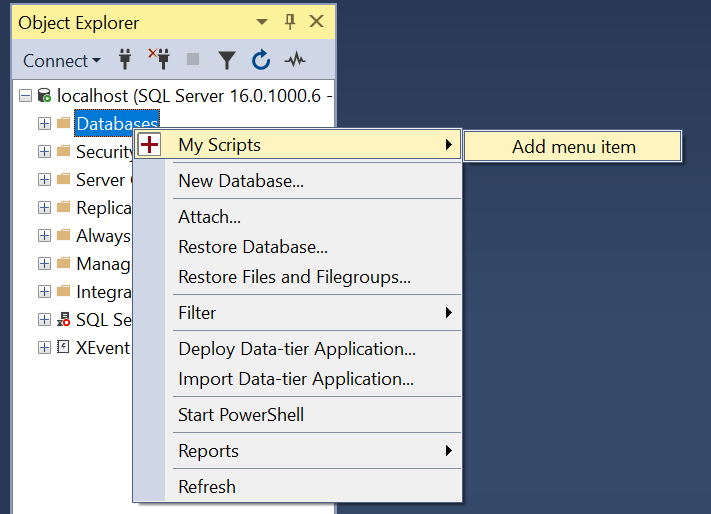Click the Refresh circular arrow icon
Viewport: 711px width, 514px height.
click(x=261, y=59)
